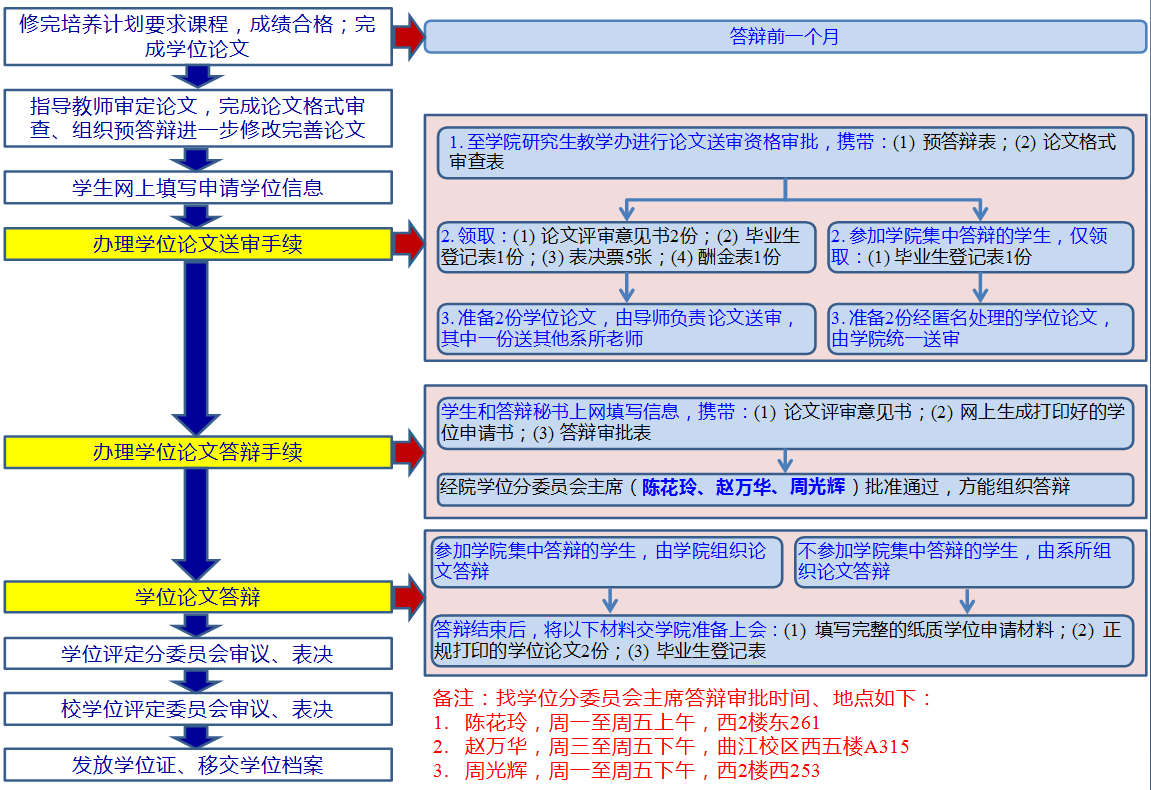Click blue down arrow above 校学位评定委员会审议、表决
The width and height of the screenshot is (1151, 790).
coord(197,681)
